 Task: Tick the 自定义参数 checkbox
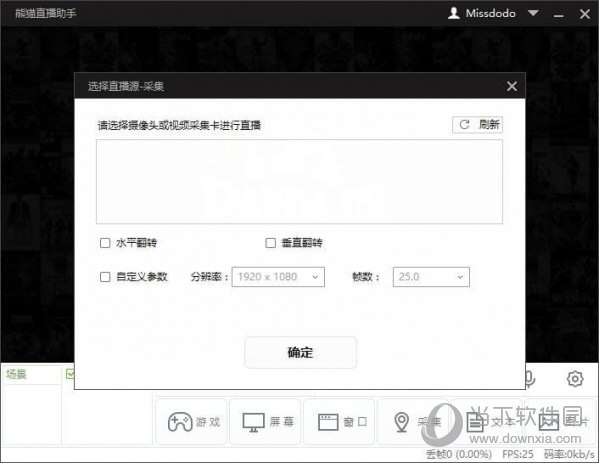pos(105,277)
